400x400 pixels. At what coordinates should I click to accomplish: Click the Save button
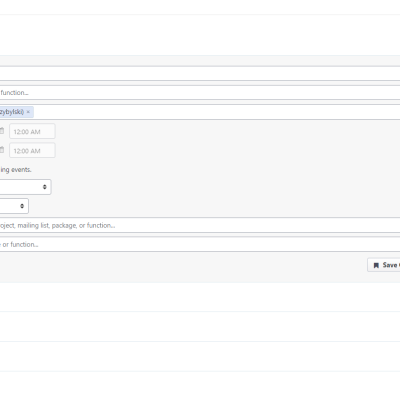[384, 265]
